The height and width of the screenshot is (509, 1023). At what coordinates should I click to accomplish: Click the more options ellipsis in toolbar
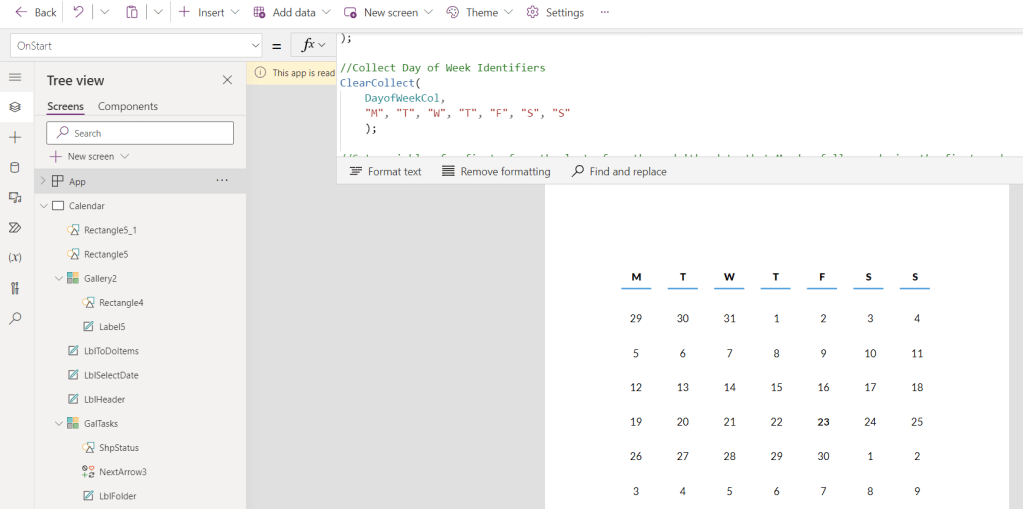[605, 12]
